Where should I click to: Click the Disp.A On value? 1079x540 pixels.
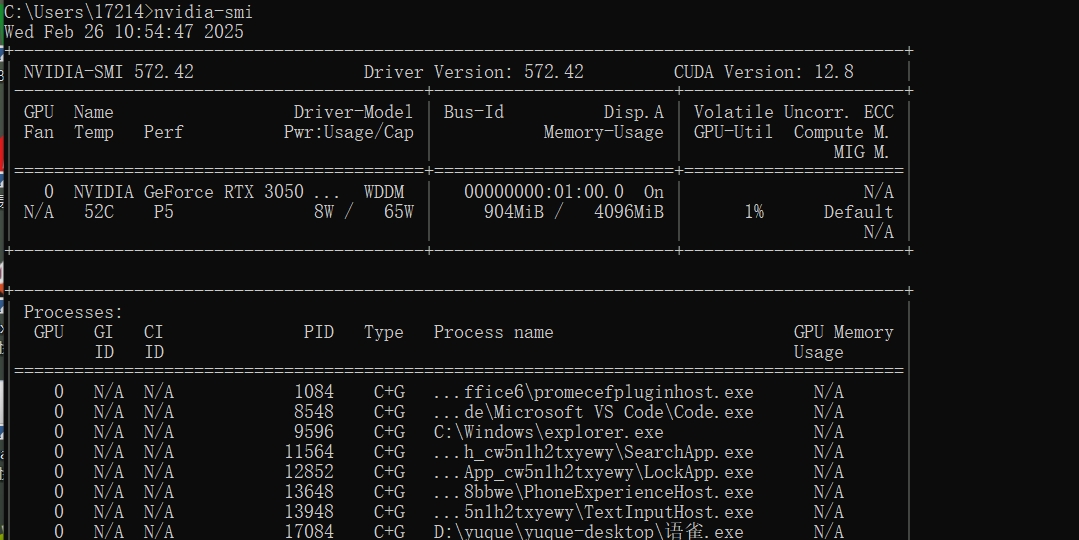pyautogui.click(x=654, y=192)
